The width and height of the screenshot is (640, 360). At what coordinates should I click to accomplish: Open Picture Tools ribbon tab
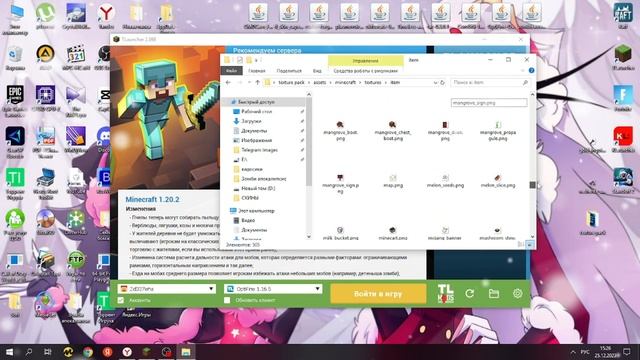365,71
